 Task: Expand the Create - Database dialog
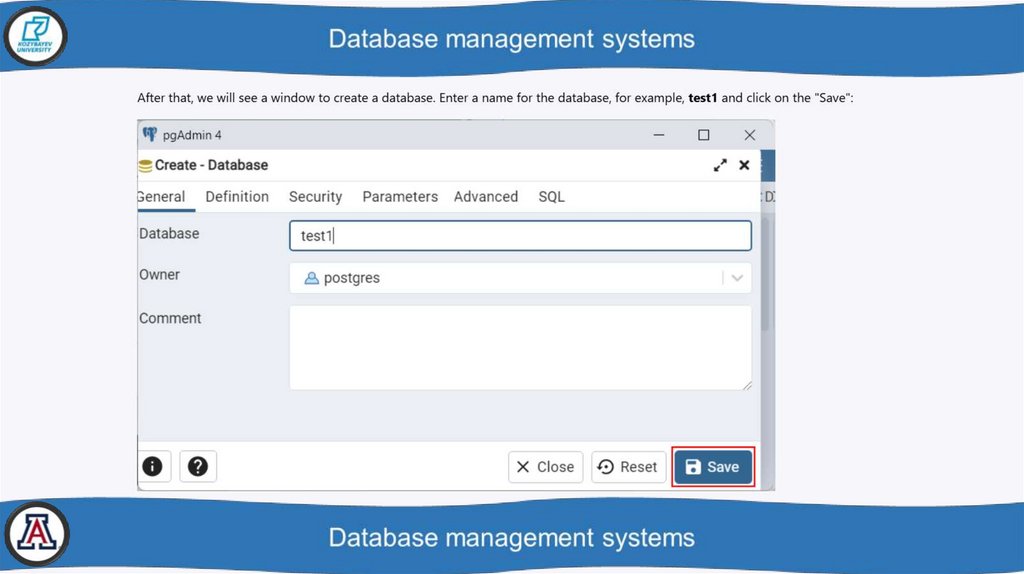point(720,165)
